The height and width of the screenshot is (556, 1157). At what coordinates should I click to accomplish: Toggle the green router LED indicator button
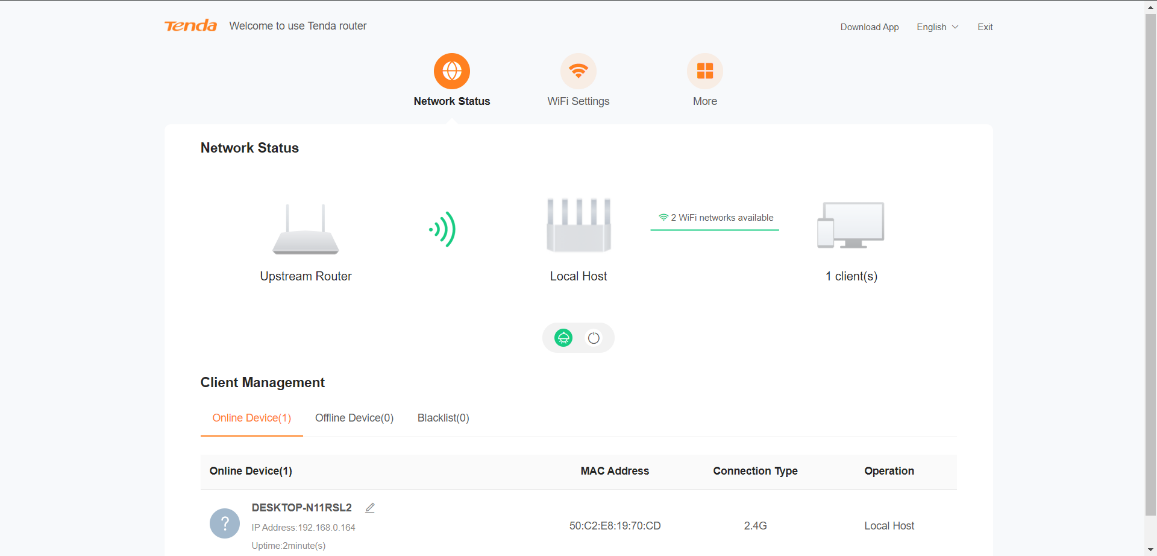[564, 338]
